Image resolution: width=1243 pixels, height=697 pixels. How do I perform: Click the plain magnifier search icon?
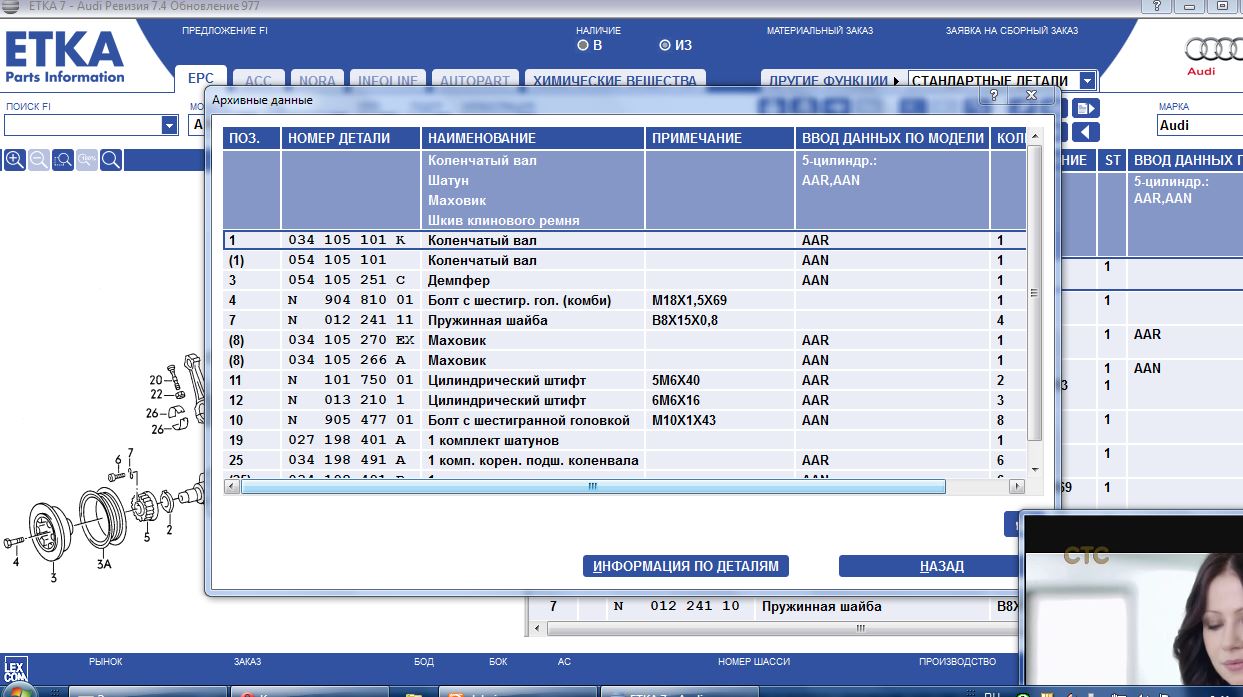[x=111, y=160]
